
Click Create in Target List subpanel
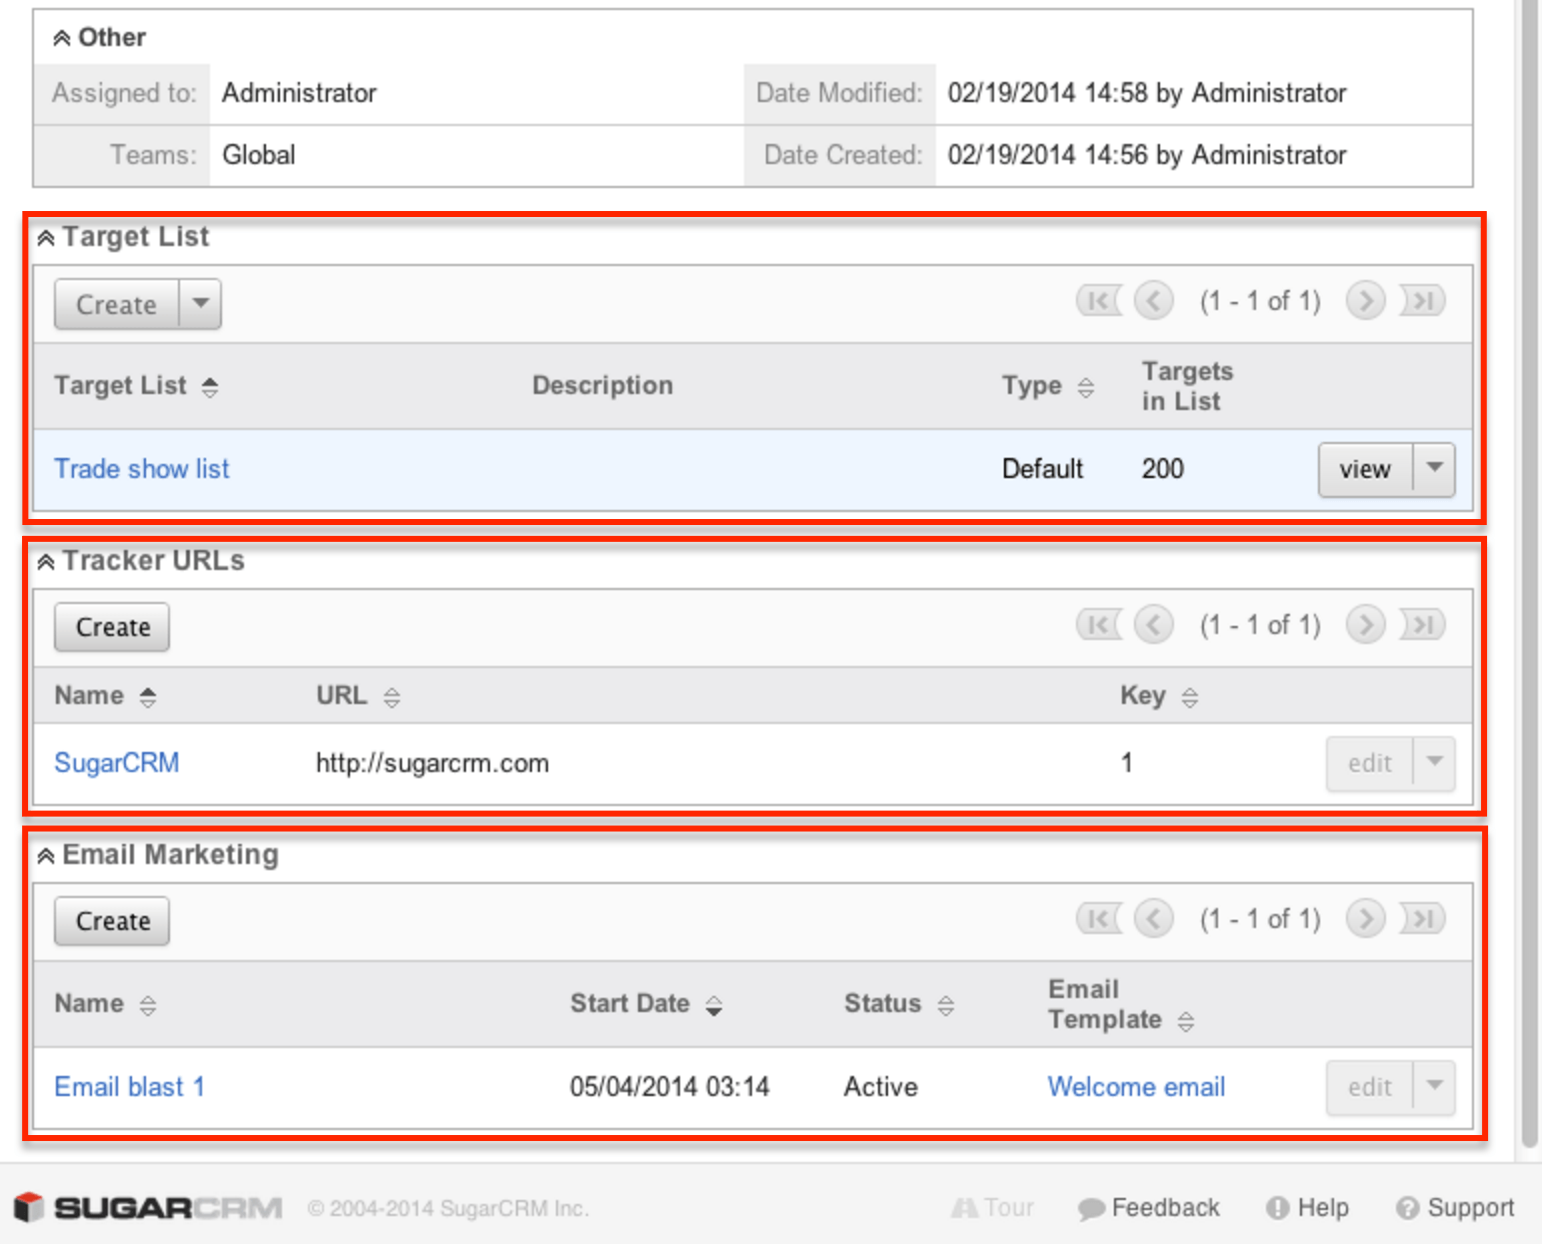117,304
